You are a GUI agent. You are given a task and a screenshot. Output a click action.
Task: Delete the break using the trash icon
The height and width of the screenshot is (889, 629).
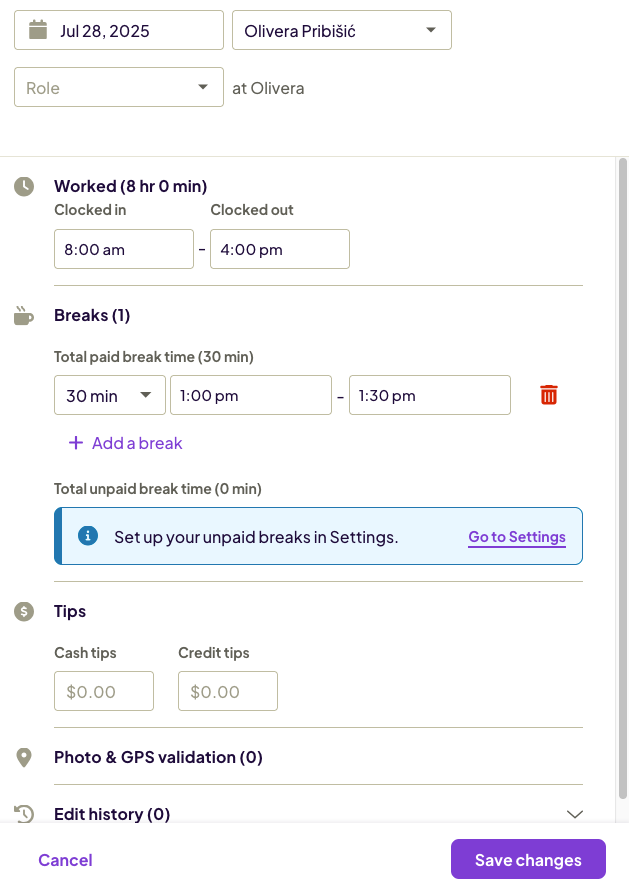coord(548,394)
